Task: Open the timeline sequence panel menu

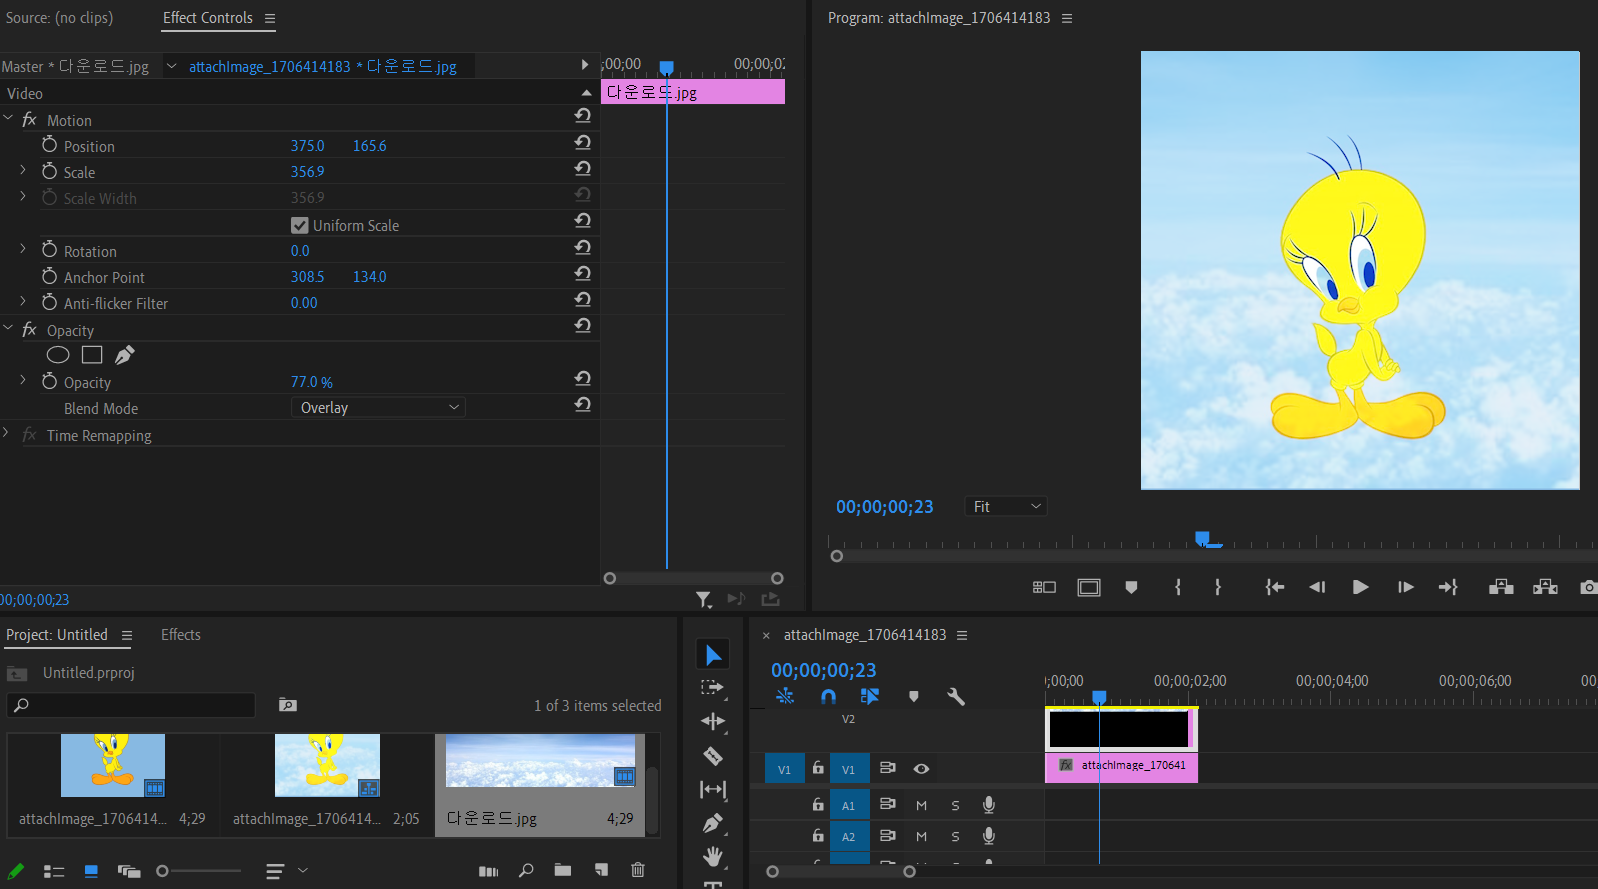Action: [962, 635]
